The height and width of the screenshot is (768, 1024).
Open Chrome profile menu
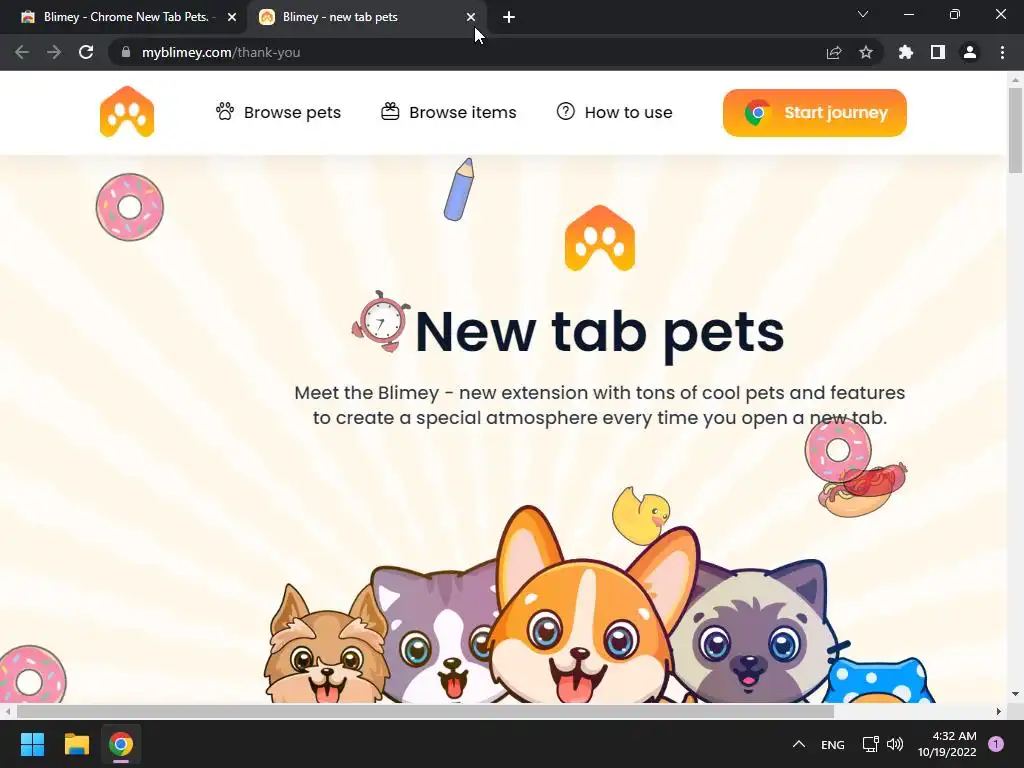pos(970,52)
